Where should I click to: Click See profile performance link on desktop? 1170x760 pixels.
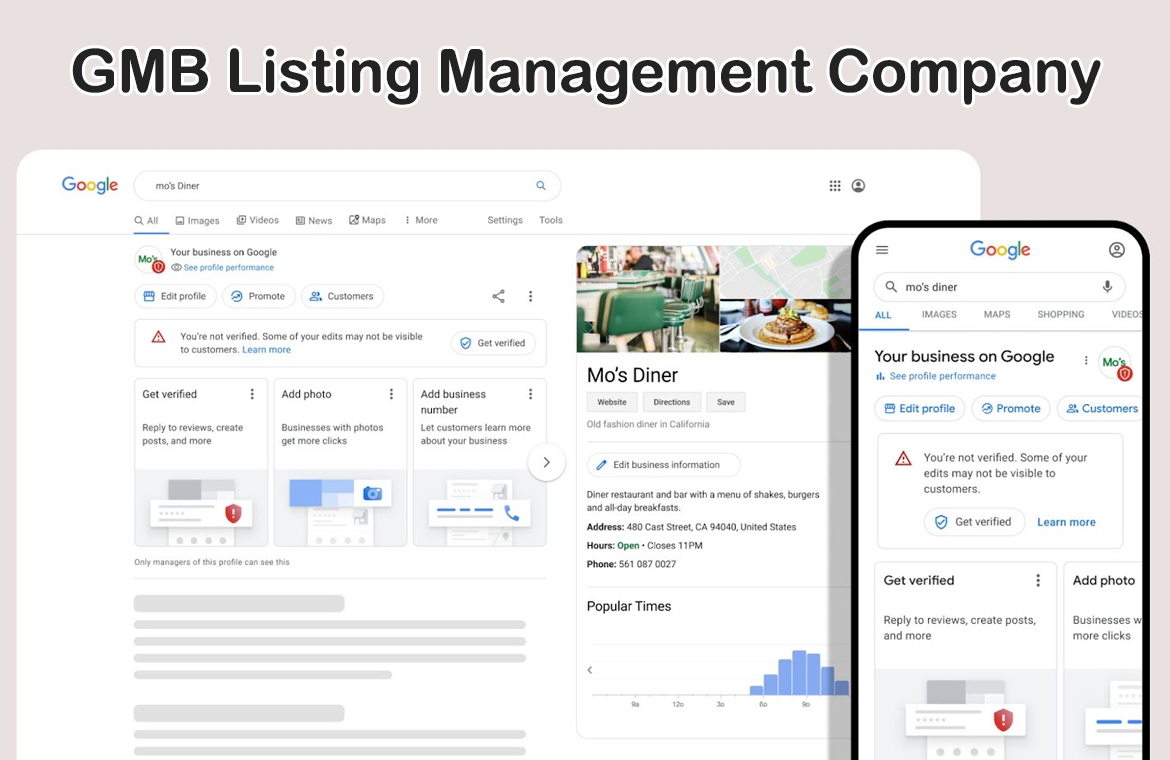tap(228, 268)
